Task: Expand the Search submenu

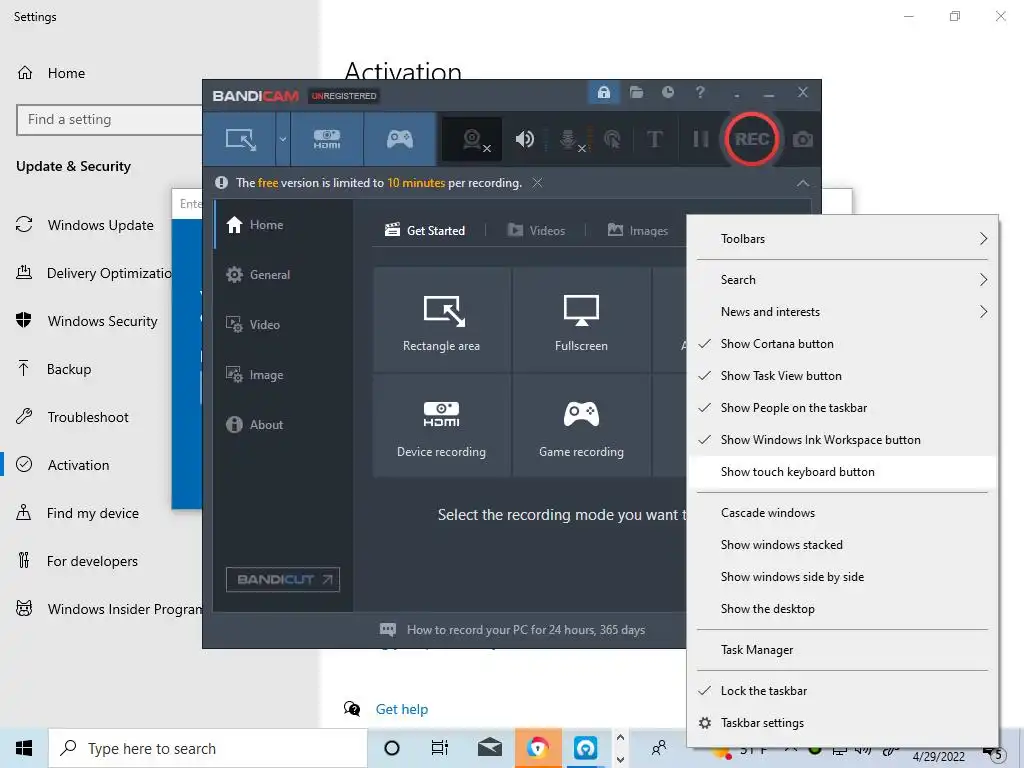Action: [x=842, y=280]
